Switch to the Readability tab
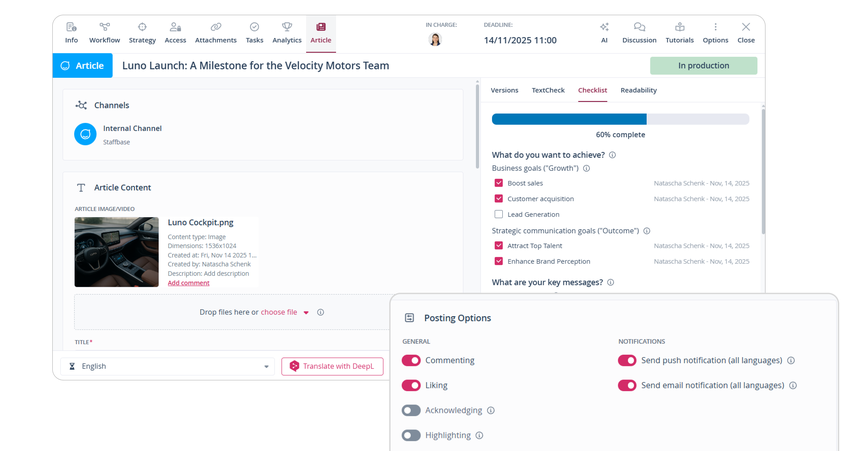The width and height of the screenshot is (858, 451). [x=639, y=90]
